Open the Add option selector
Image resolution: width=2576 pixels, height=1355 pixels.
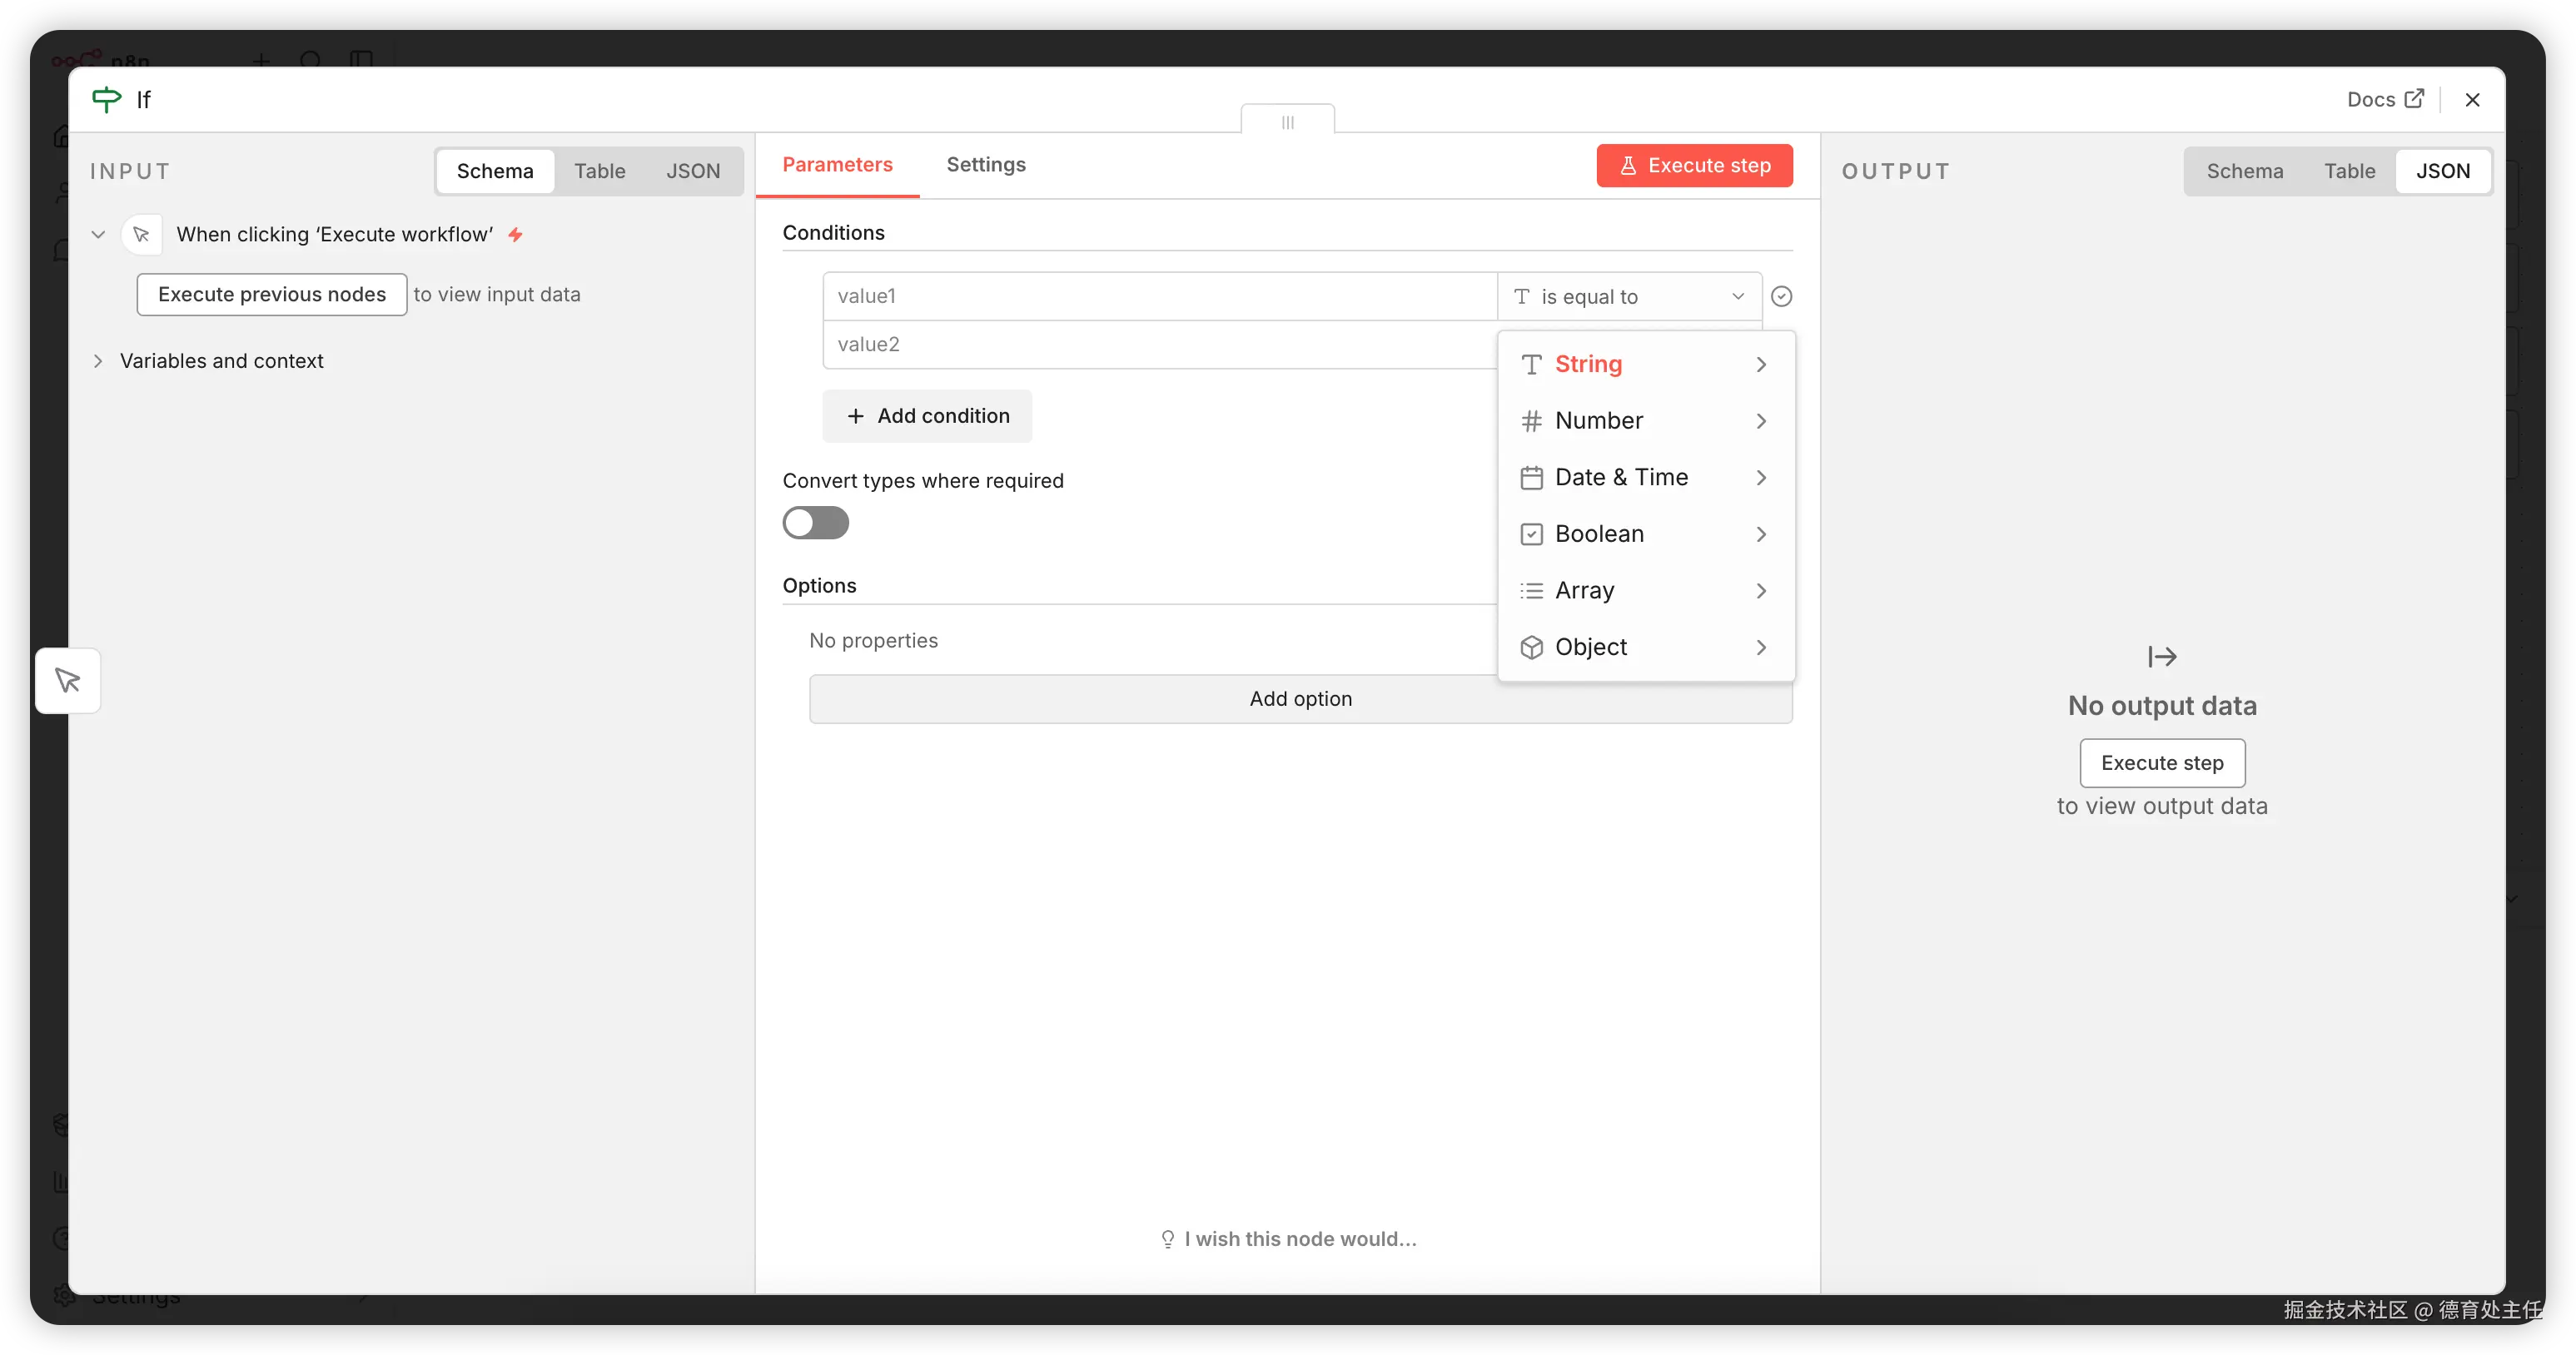(x=1300, y=699)
